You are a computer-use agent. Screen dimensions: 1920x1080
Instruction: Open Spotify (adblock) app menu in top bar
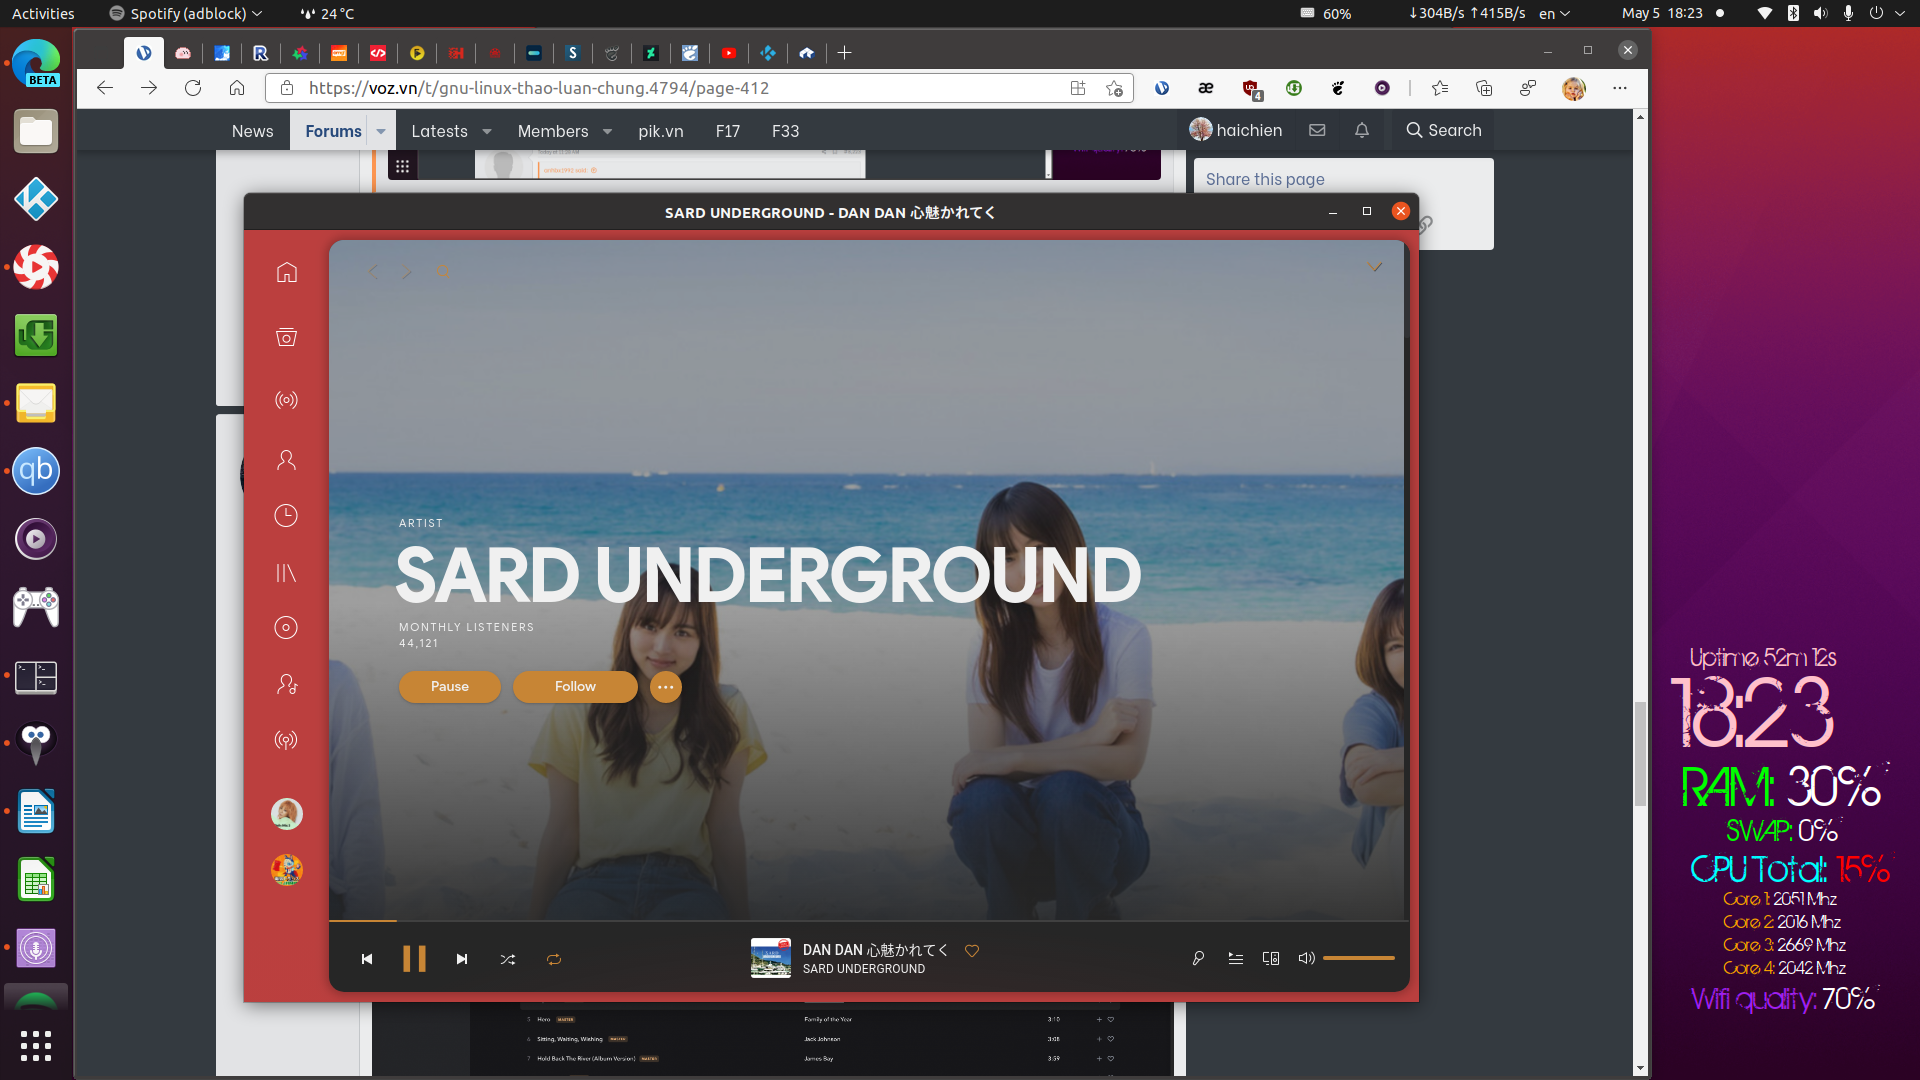click(x=186, y=13)
